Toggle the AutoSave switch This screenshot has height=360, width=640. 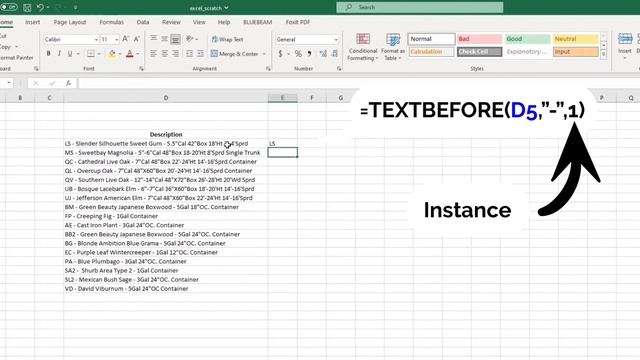tap(8, 7)
